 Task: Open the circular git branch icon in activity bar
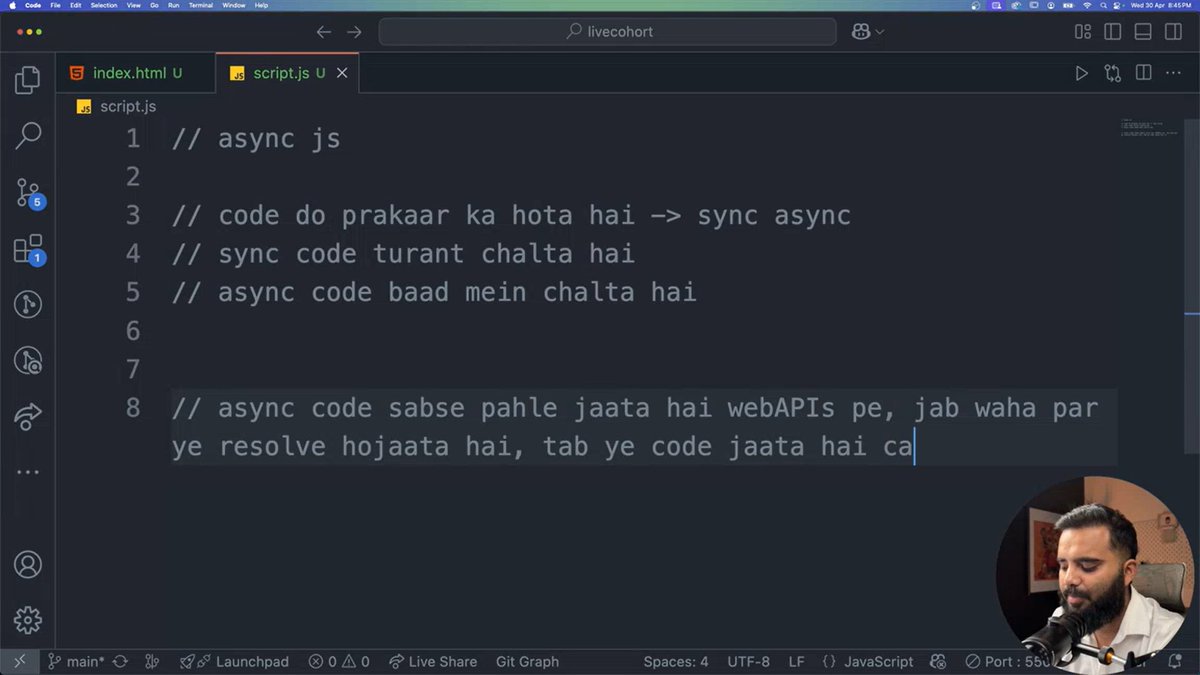(28, 305)
